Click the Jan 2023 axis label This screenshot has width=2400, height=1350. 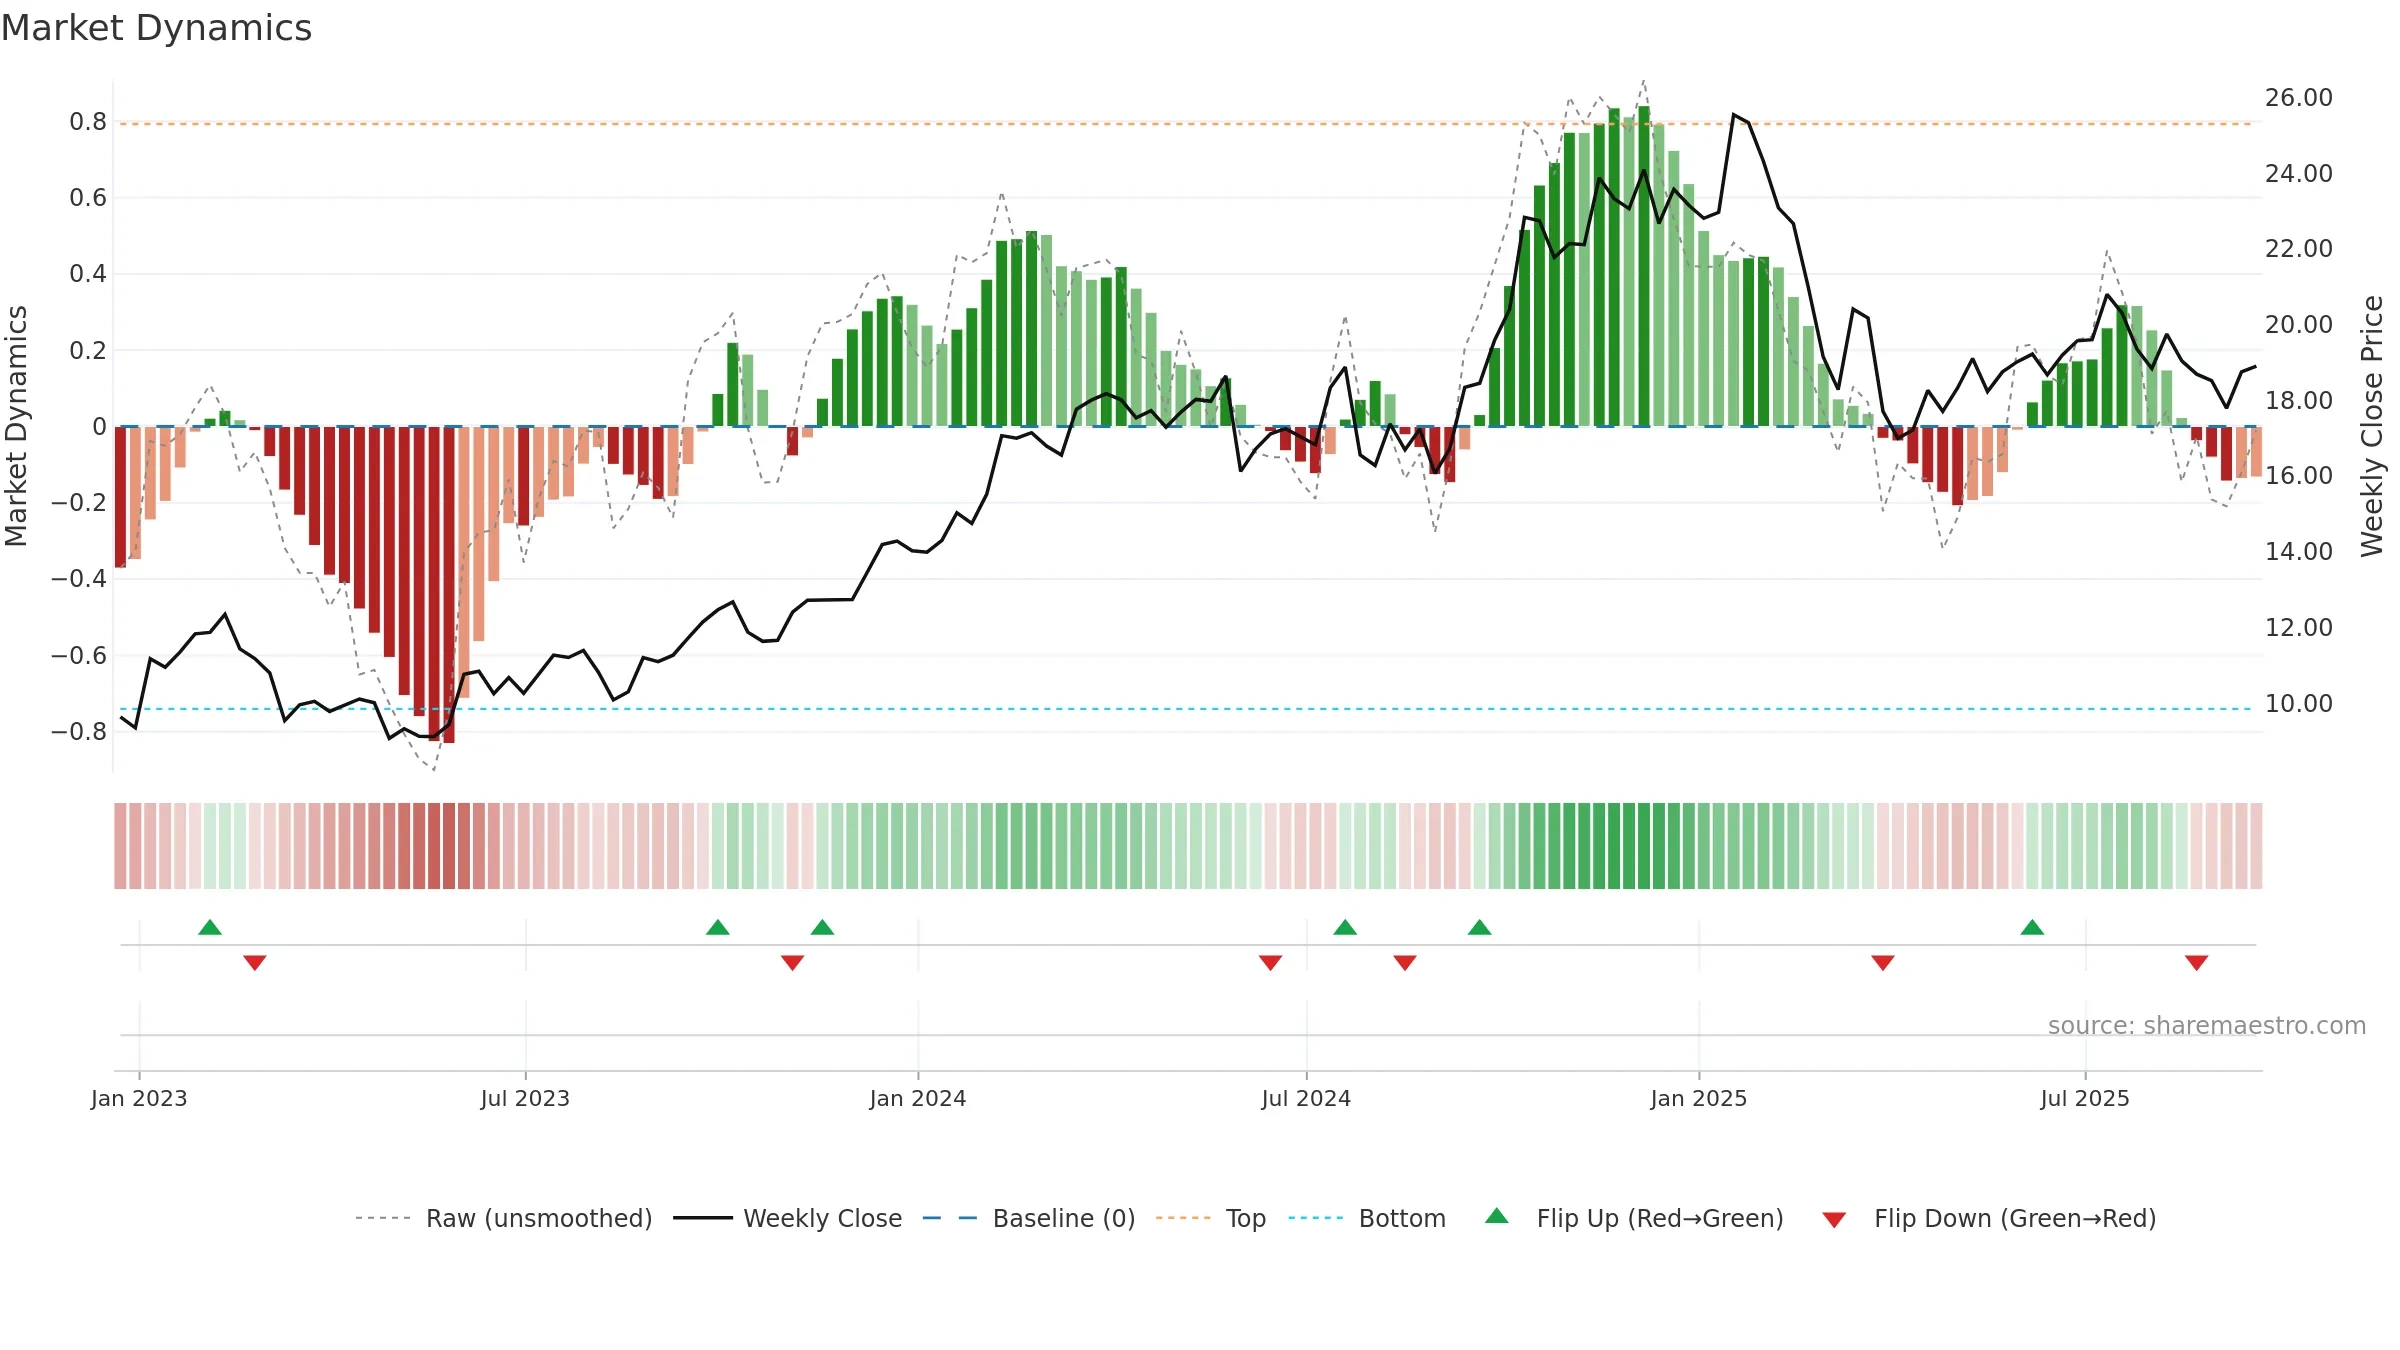(139, 1098)
